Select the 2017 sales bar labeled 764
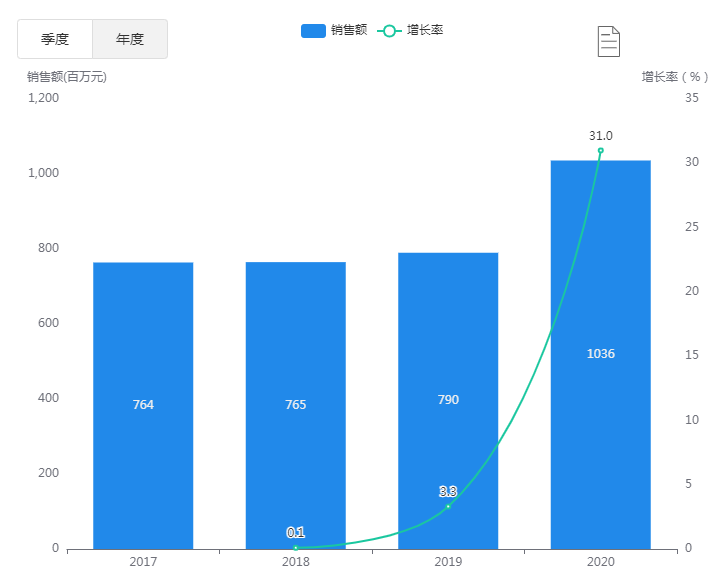This screenshot has width=727, height=575. click(143, 406)
